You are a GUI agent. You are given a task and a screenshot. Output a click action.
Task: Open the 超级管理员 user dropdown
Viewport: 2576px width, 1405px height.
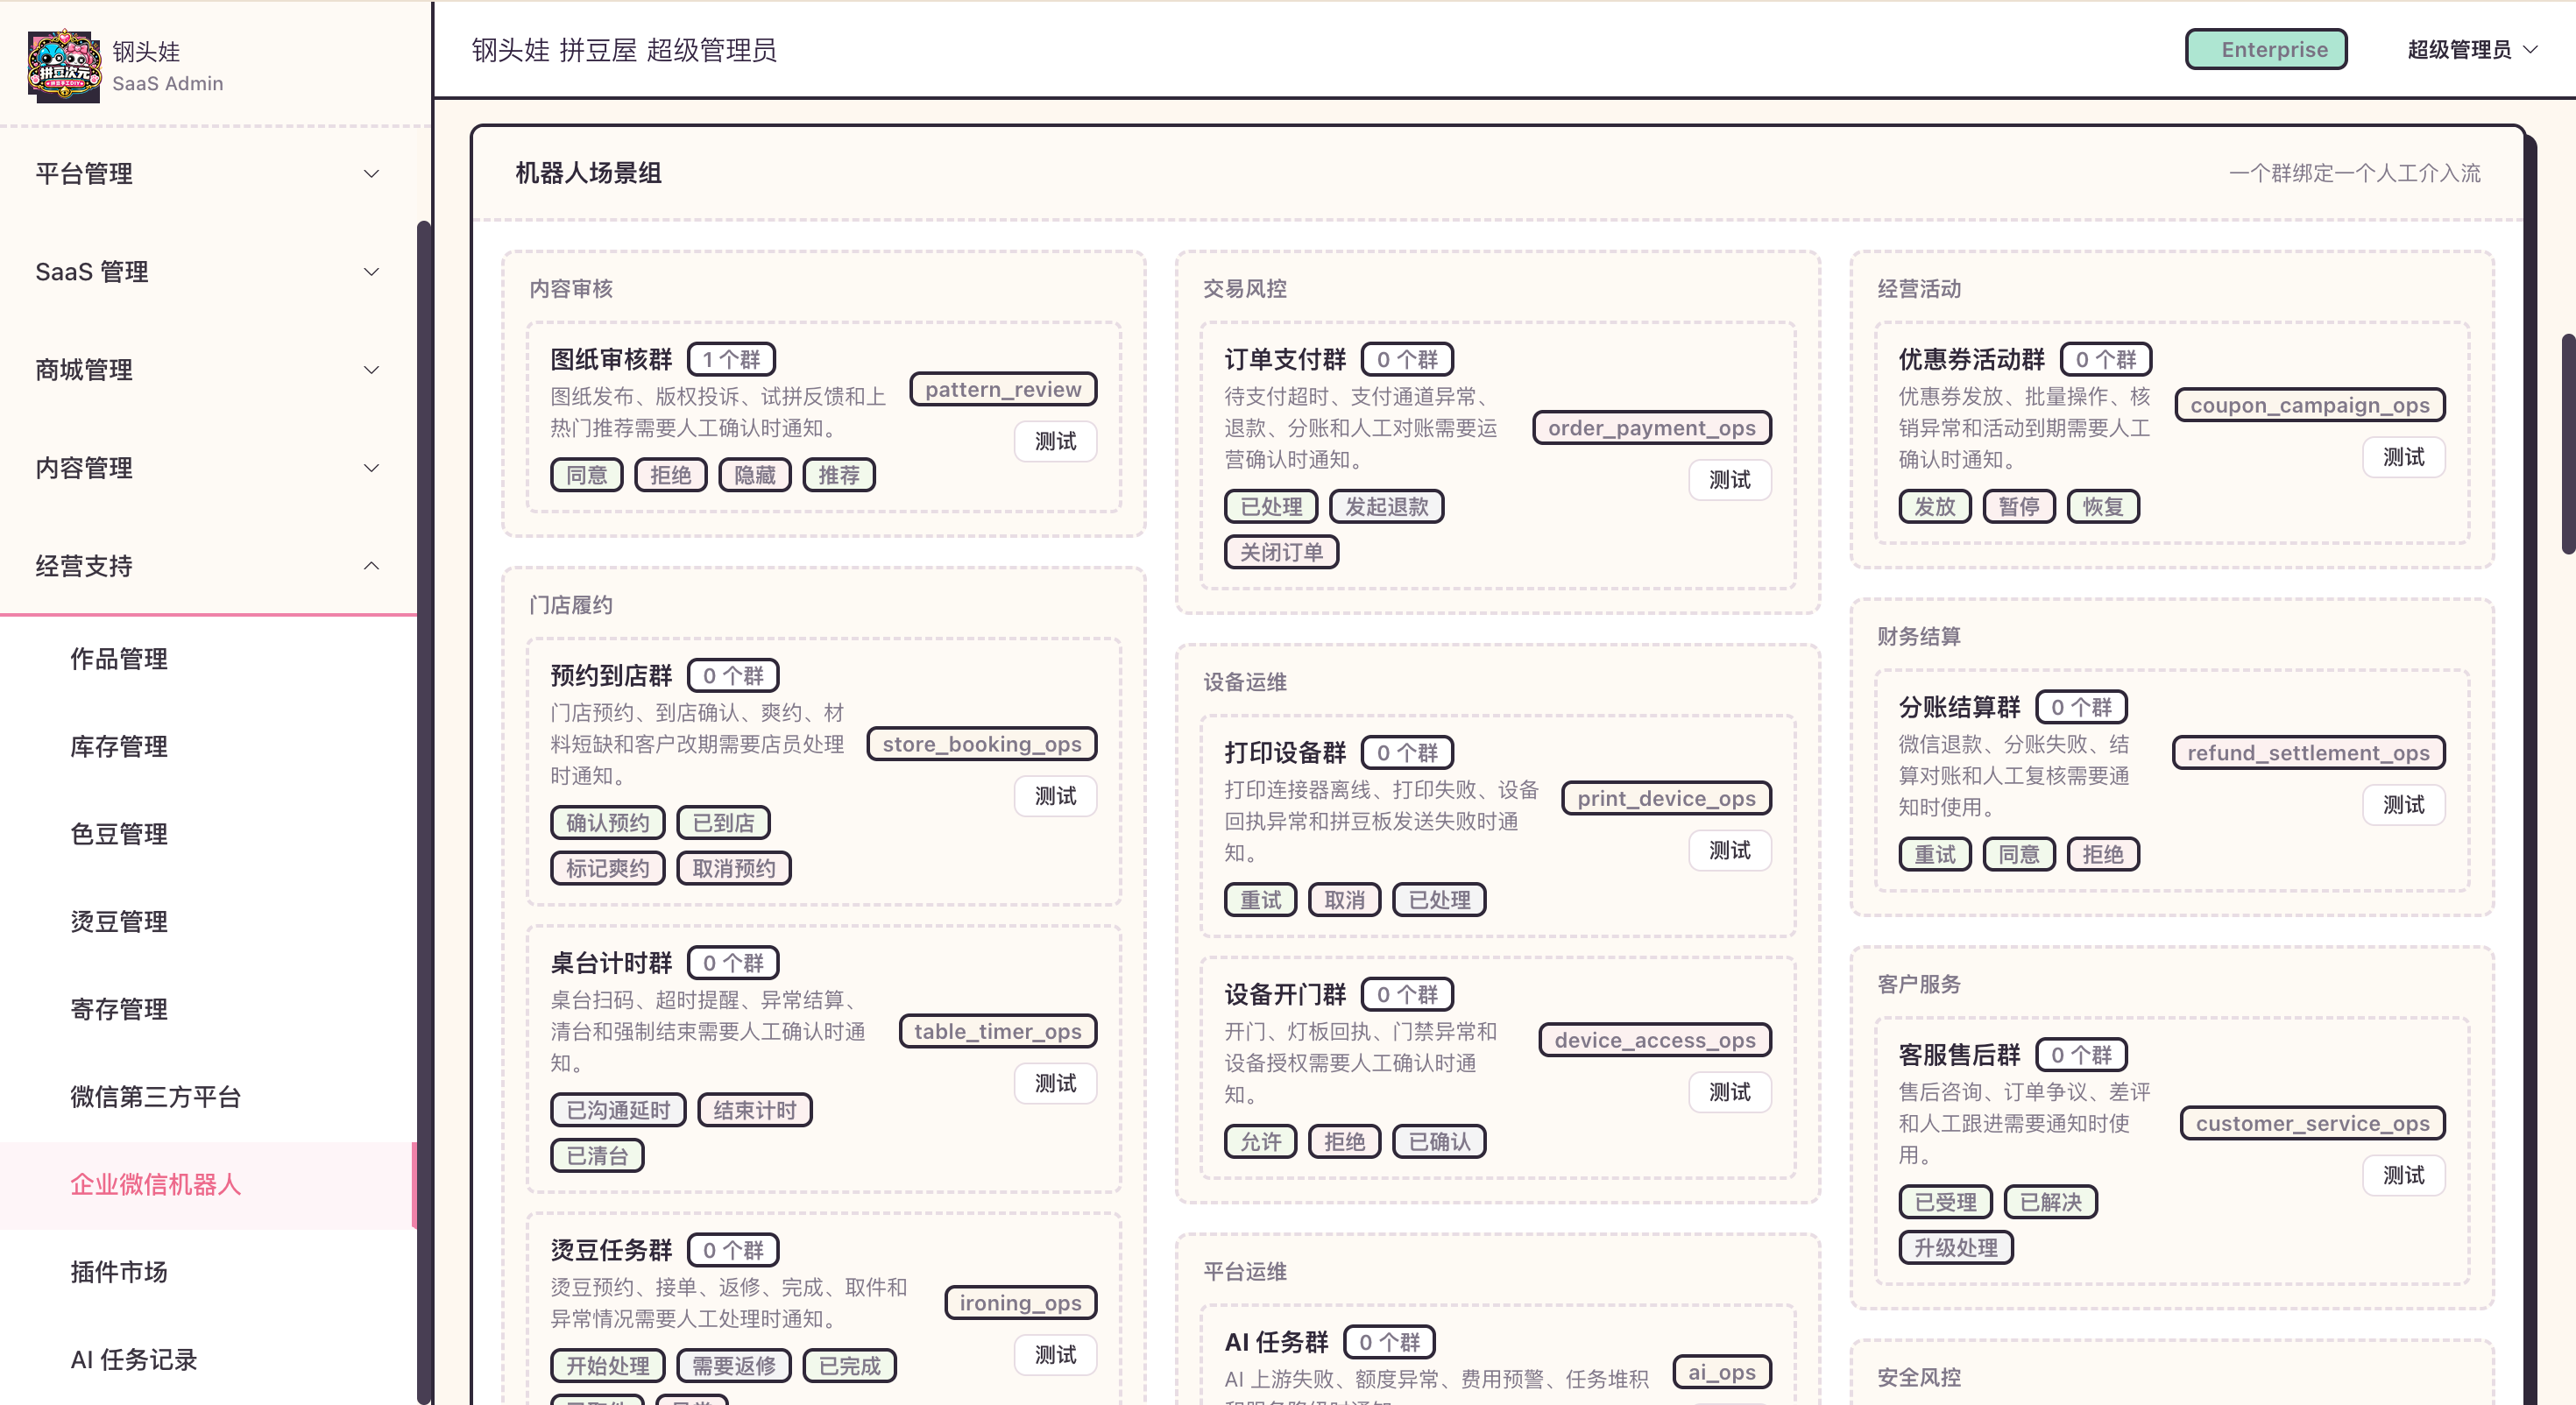2472,50
